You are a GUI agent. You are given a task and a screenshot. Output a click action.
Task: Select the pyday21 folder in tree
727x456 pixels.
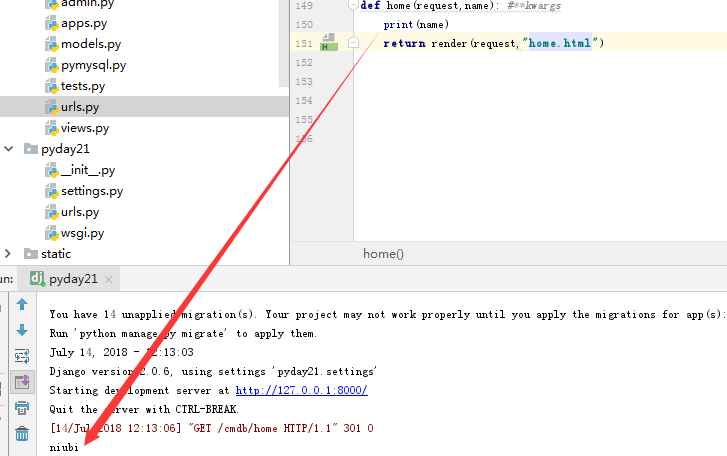click(x=65, y=149)
